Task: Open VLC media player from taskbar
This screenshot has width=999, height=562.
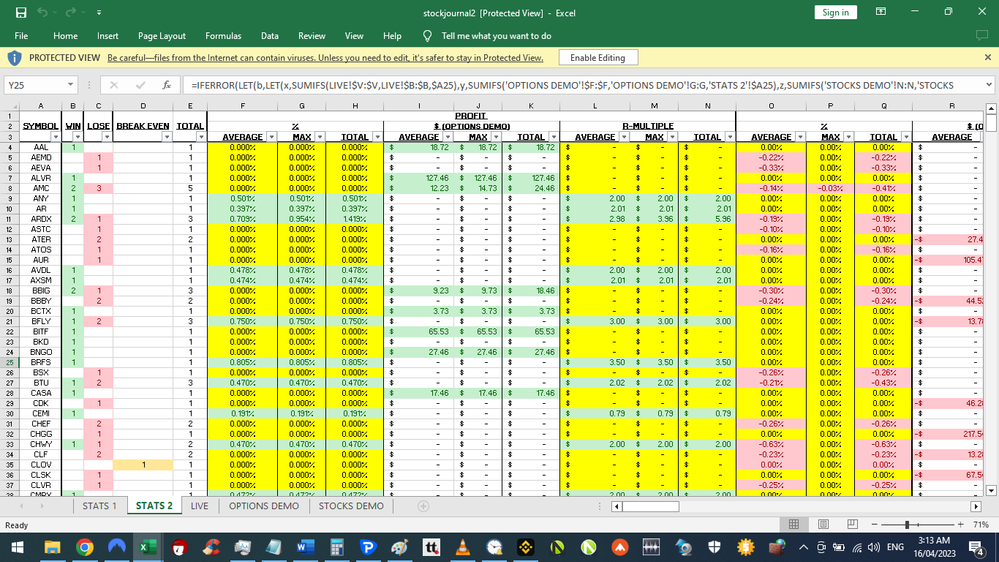Action: (461, 547)
